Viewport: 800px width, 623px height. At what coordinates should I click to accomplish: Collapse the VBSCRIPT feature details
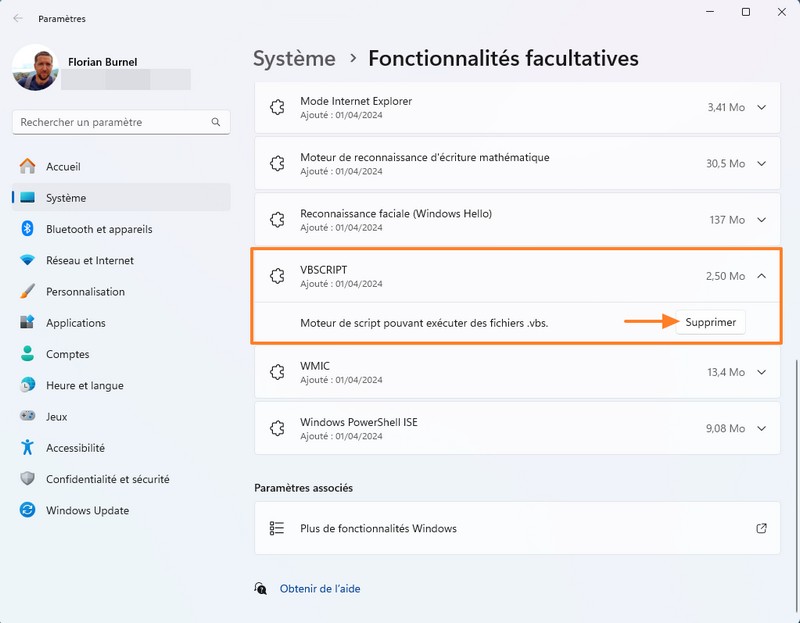point(762,276)
